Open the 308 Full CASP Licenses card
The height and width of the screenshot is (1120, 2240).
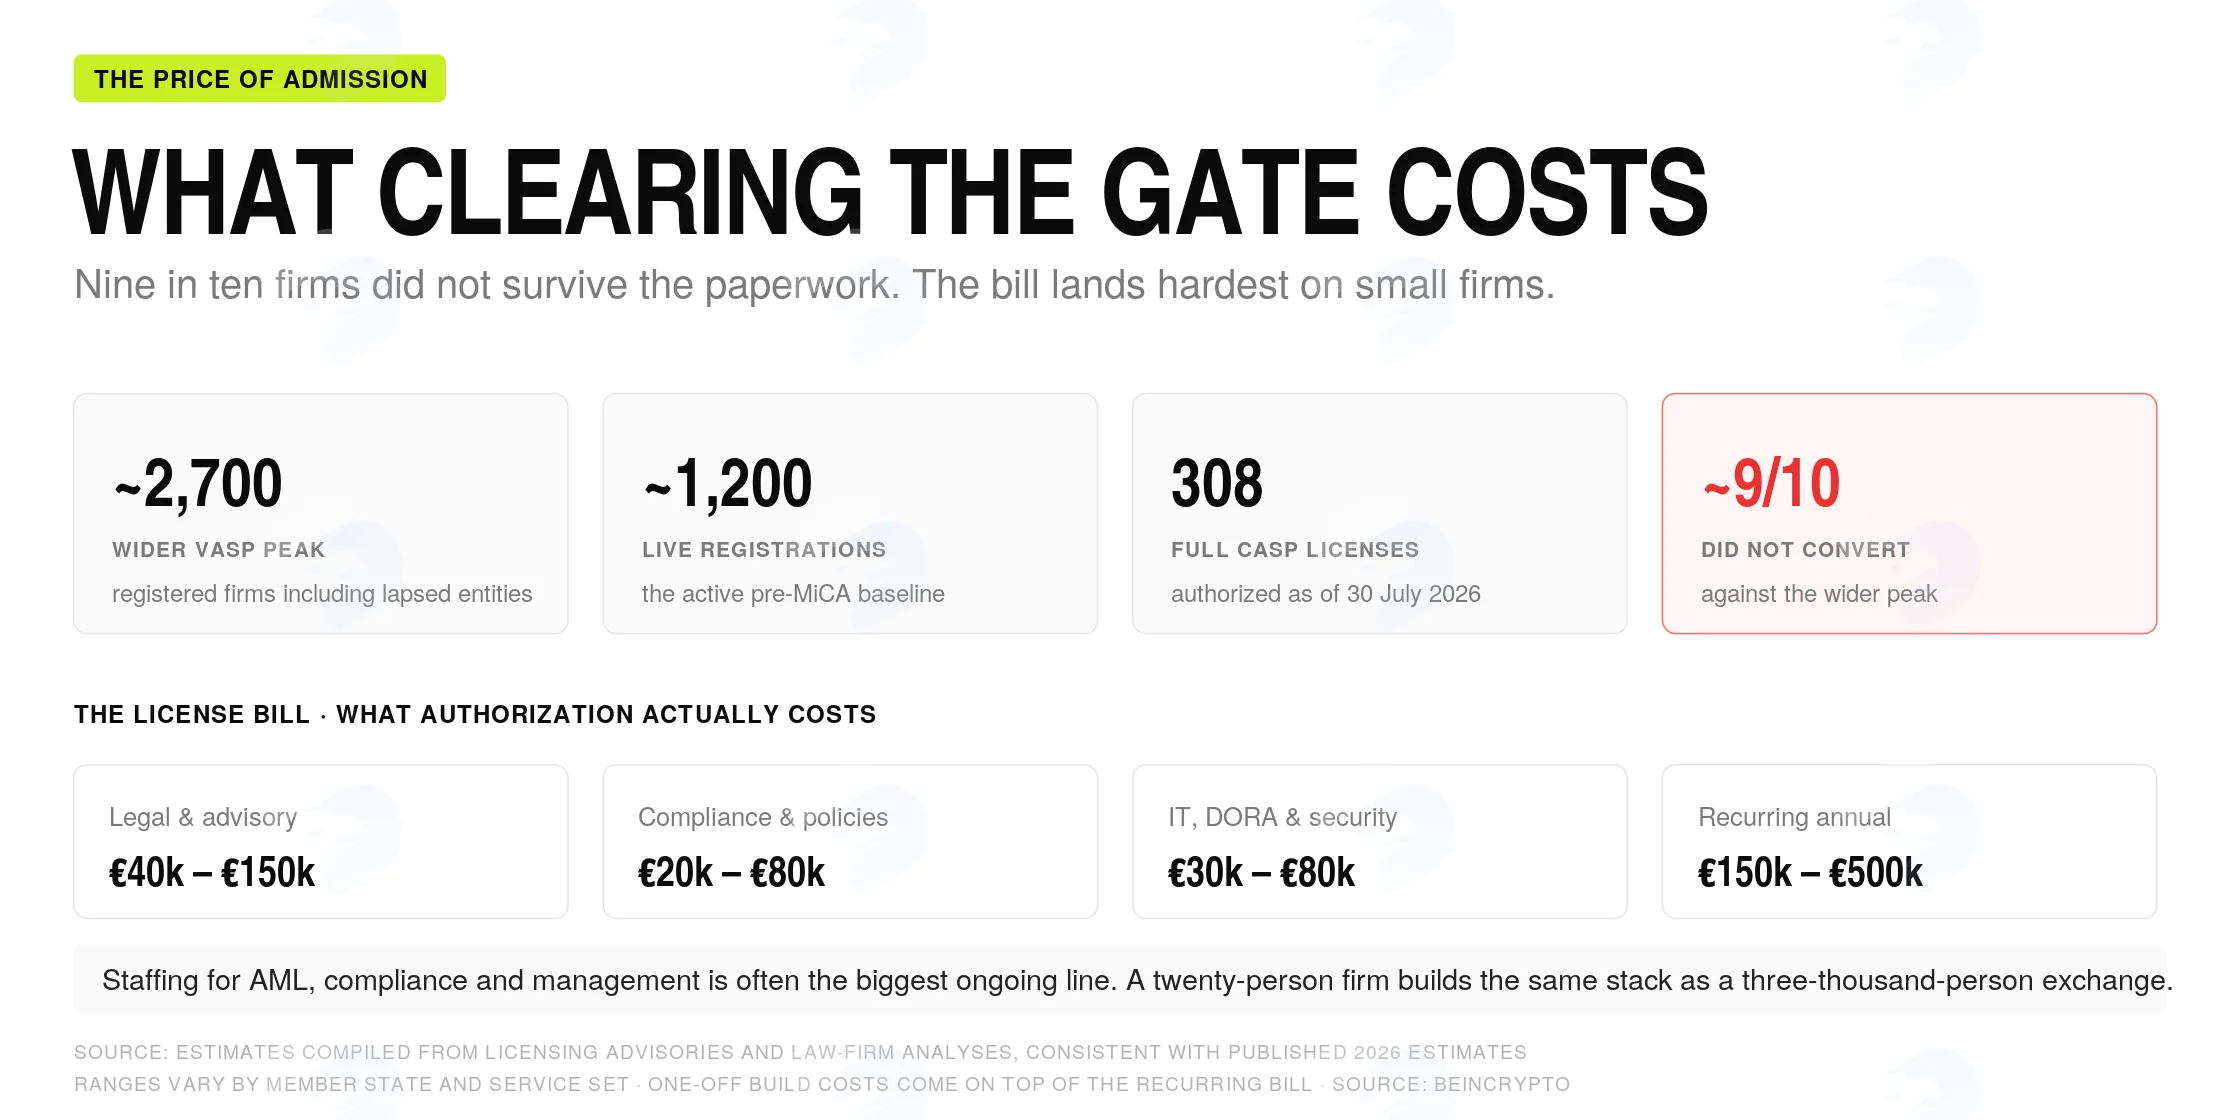tap(1380, 513)
